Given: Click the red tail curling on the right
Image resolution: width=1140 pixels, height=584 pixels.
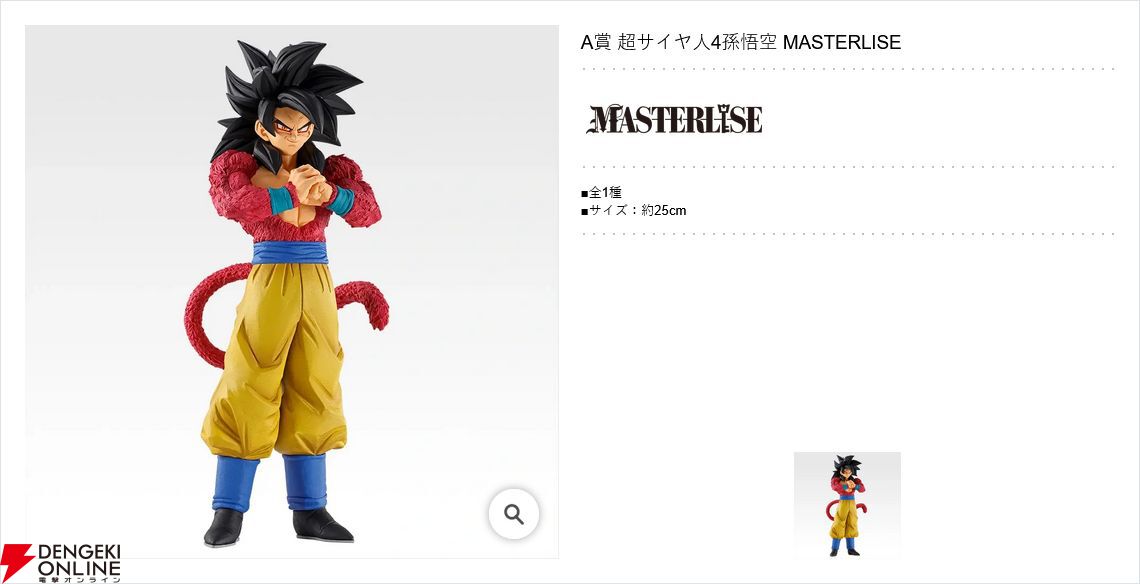Looking at the screenshot, I should (365, 300).
